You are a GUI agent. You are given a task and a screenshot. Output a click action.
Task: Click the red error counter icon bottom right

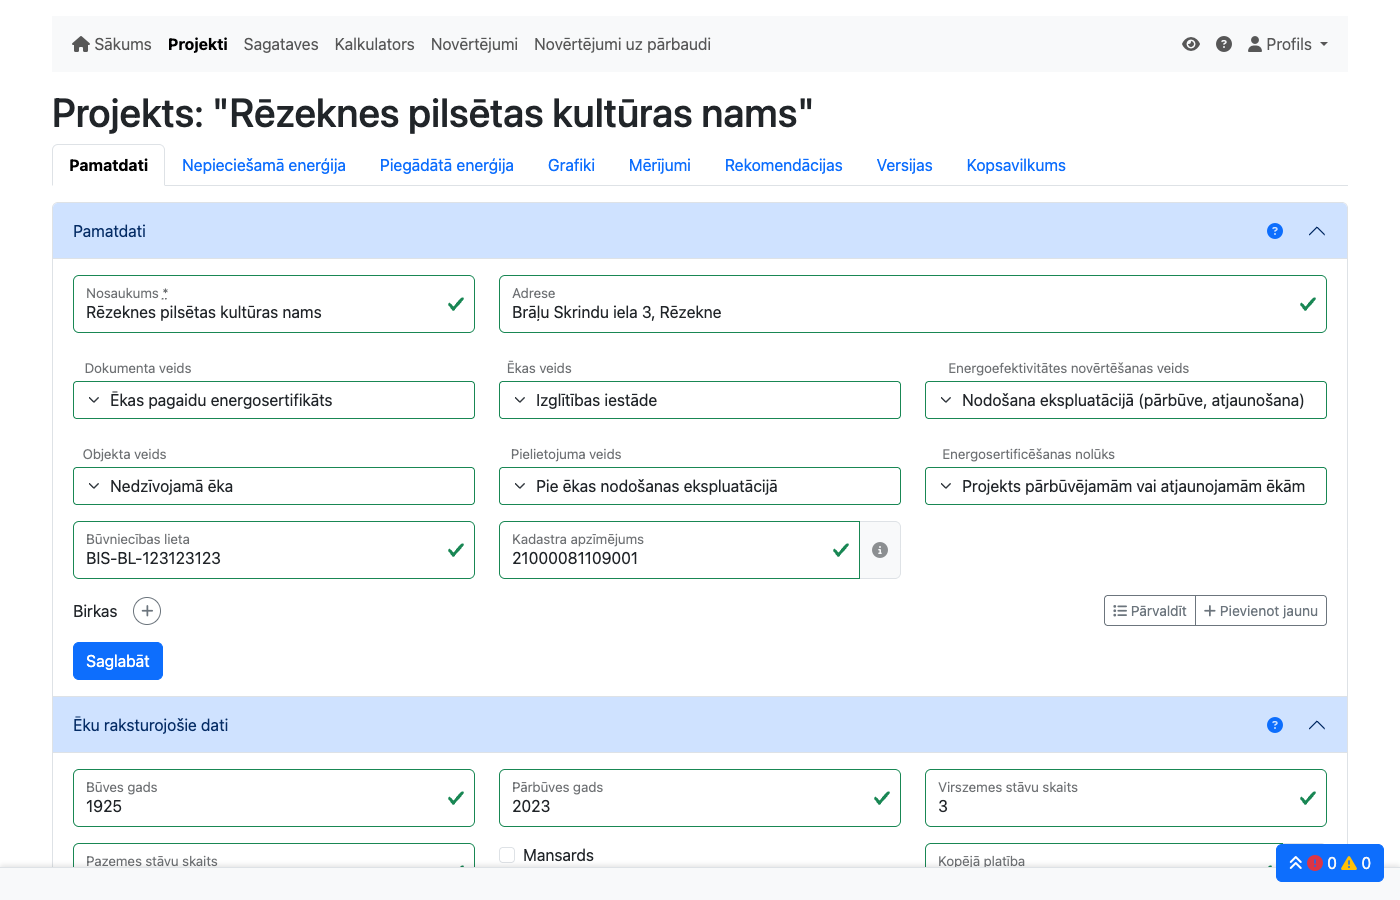point(1317,863)
